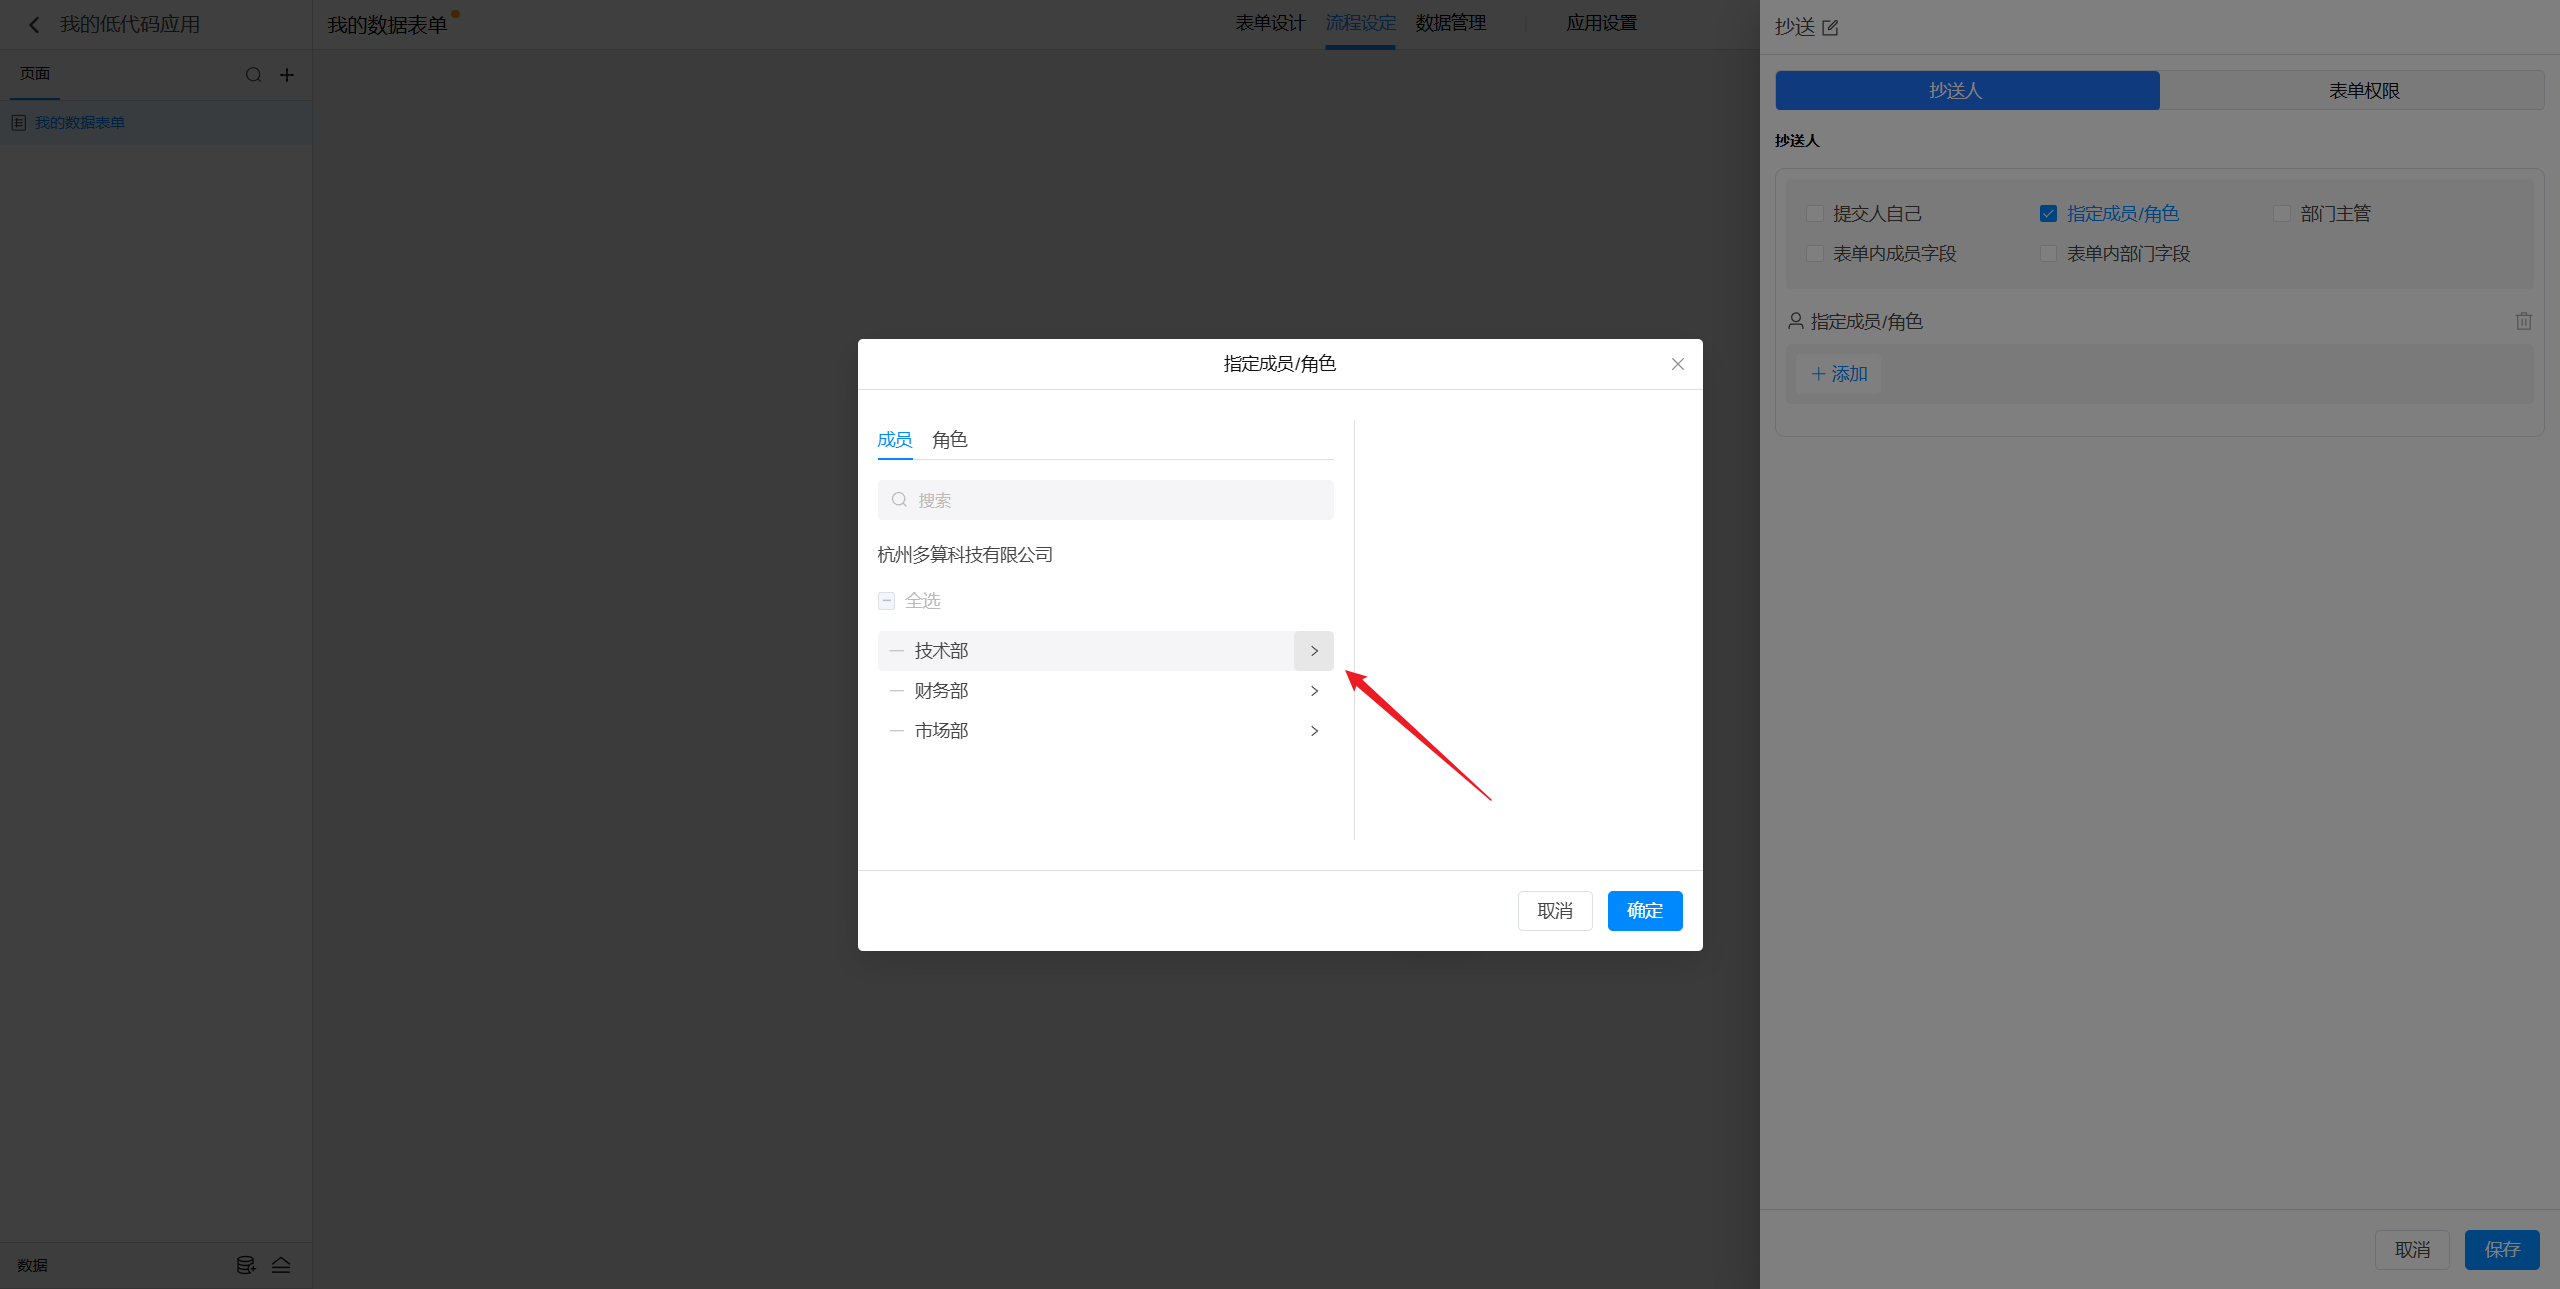Click the 添加 link
2560x1289 pixels.
1839,374
